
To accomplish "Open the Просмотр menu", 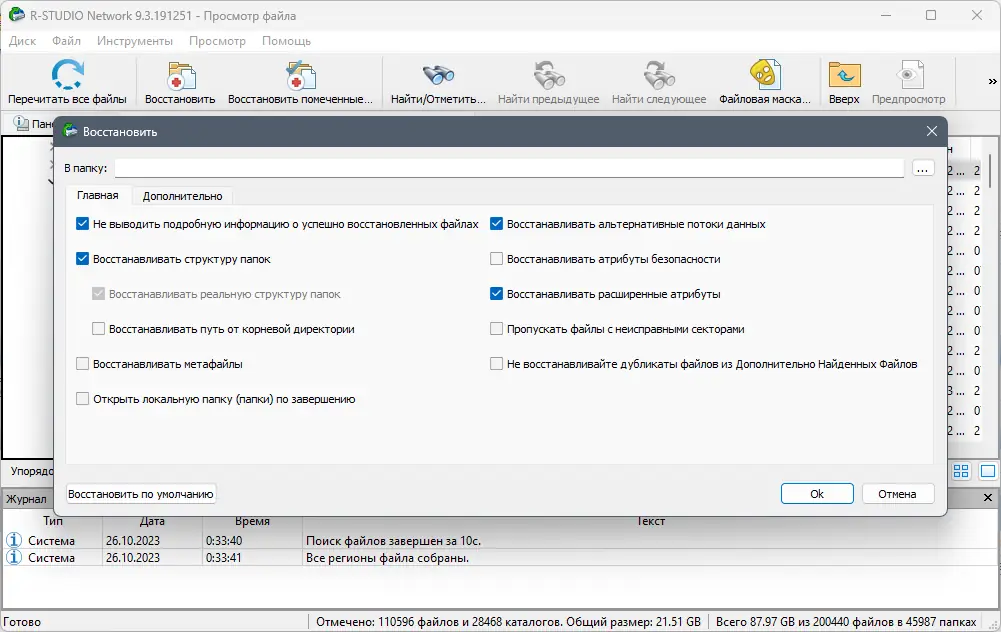I will pos(217,41).
